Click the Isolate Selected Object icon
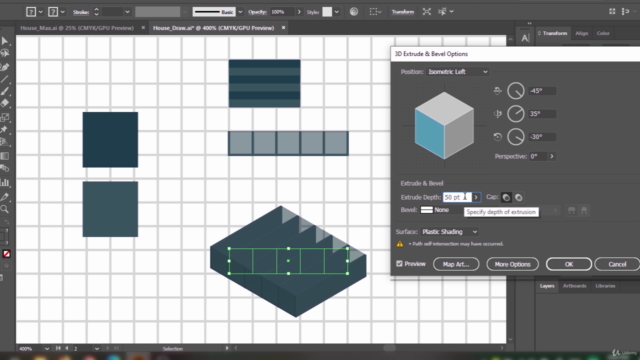640x360 pixels. coord(427,11)
